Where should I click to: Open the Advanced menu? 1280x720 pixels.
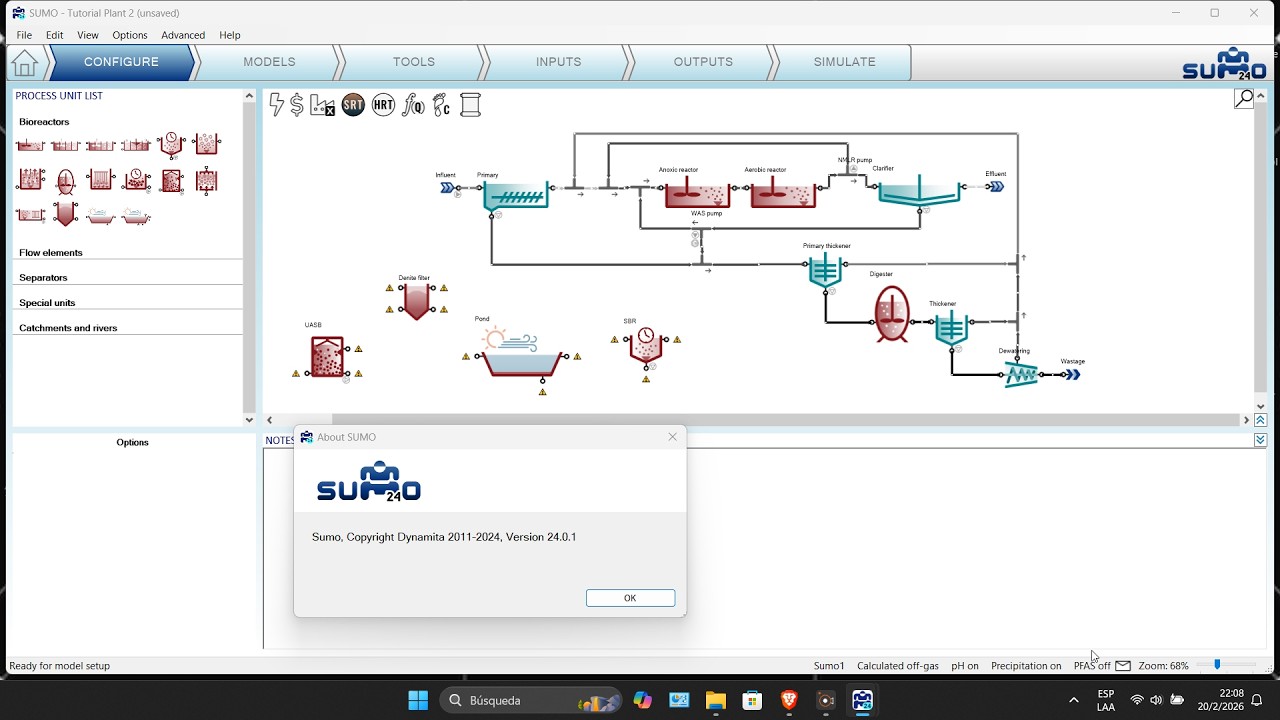[183, 35]
